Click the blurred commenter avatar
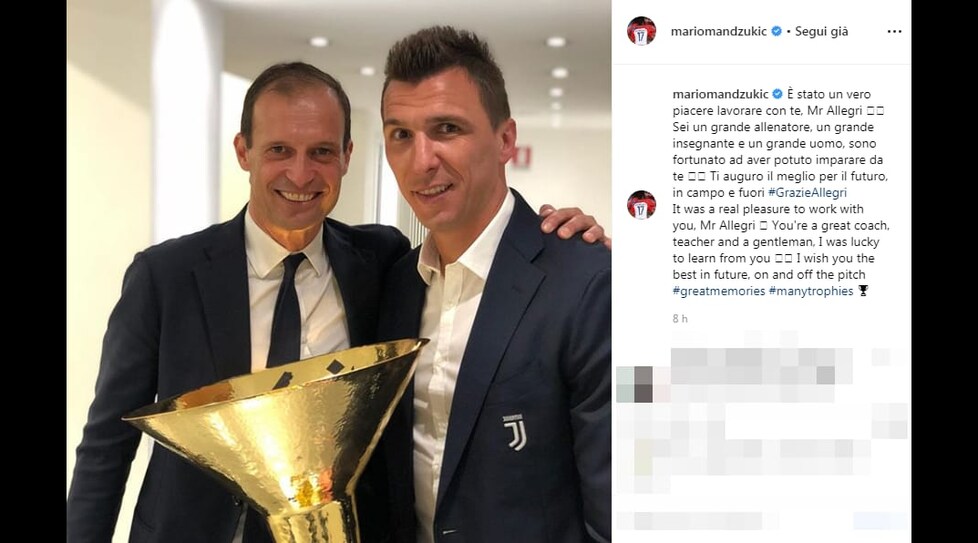The height and width of the screenshot is (543, 978). pyautogui.click(x=634, y=384)
